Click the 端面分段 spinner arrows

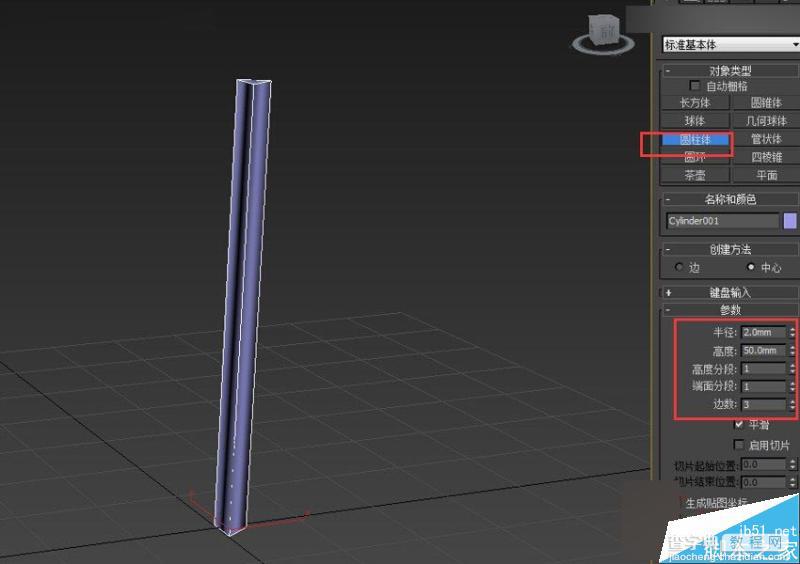tap(792, 386)
